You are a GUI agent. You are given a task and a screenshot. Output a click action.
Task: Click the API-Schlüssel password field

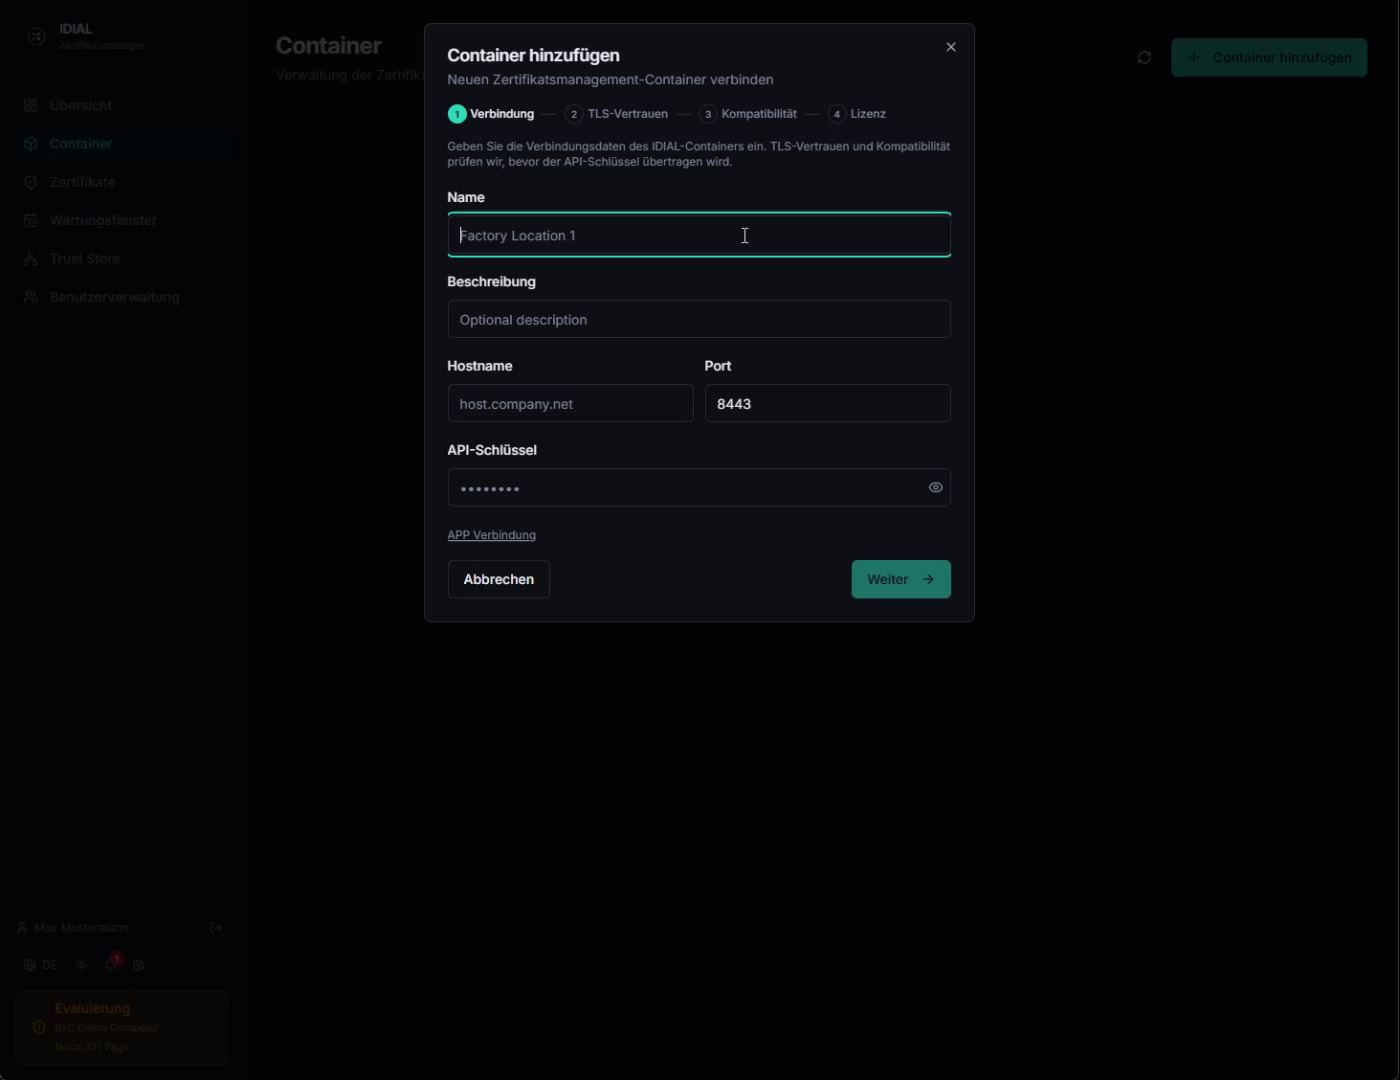point(699,488)
